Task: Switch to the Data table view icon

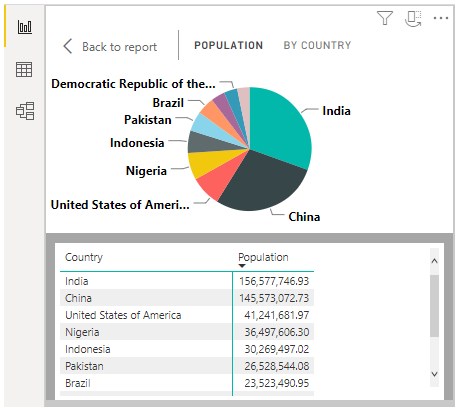Action: [x=24, y=69]
